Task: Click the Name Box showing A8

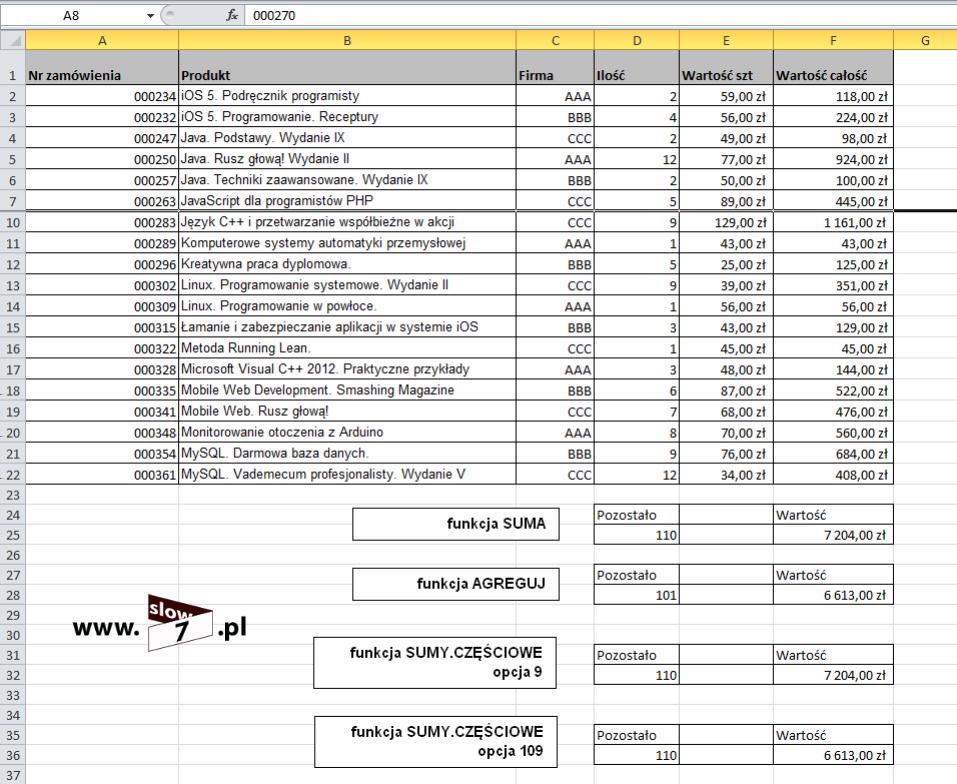Action: click(x=71, y=15)
